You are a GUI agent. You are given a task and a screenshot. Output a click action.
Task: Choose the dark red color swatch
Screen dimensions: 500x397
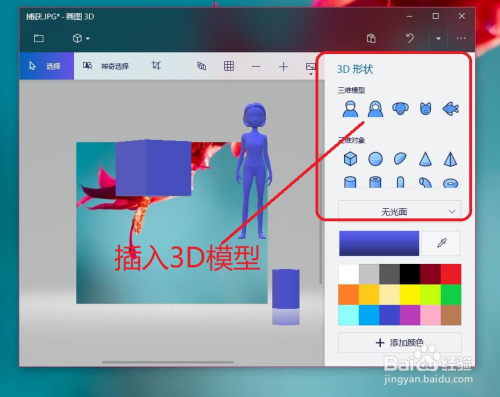click(431, 274)
